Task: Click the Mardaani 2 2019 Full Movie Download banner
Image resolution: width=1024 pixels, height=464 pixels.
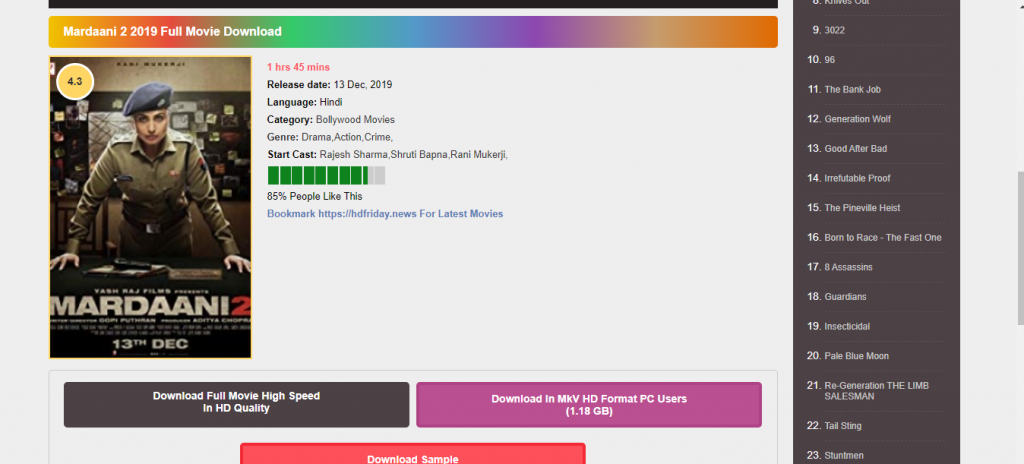Action: (x=413, y=31)
